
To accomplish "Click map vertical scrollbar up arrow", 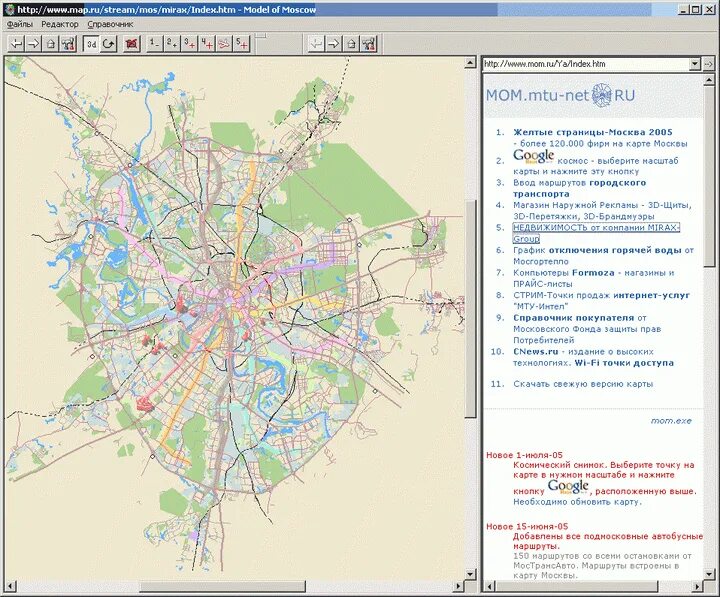I will pyautogui.click(x=471, y=62).
